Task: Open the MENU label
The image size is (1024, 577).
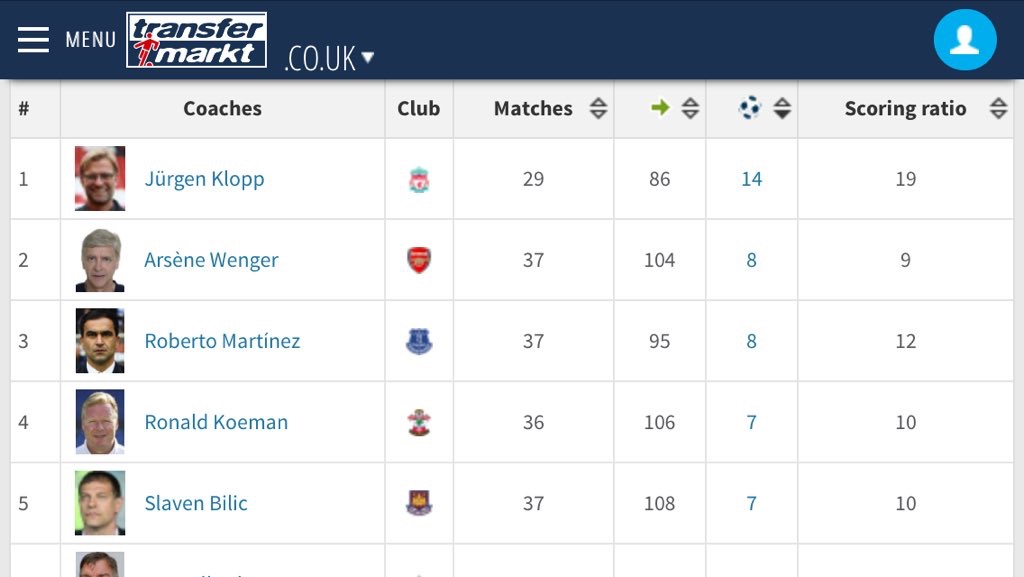Action: (x=90, y=40)
